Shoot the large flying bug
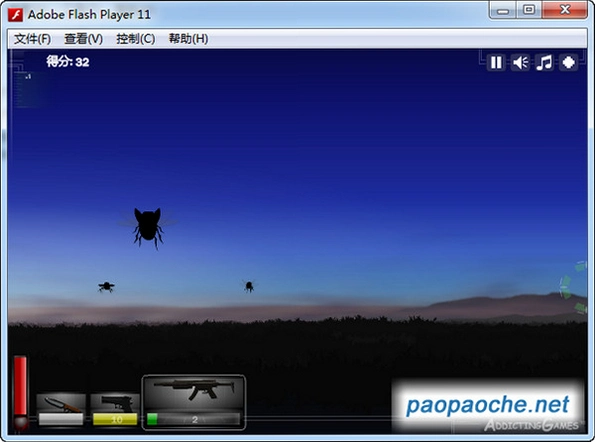Viewport: 595px width, 442px height. (x=148, y=228)
